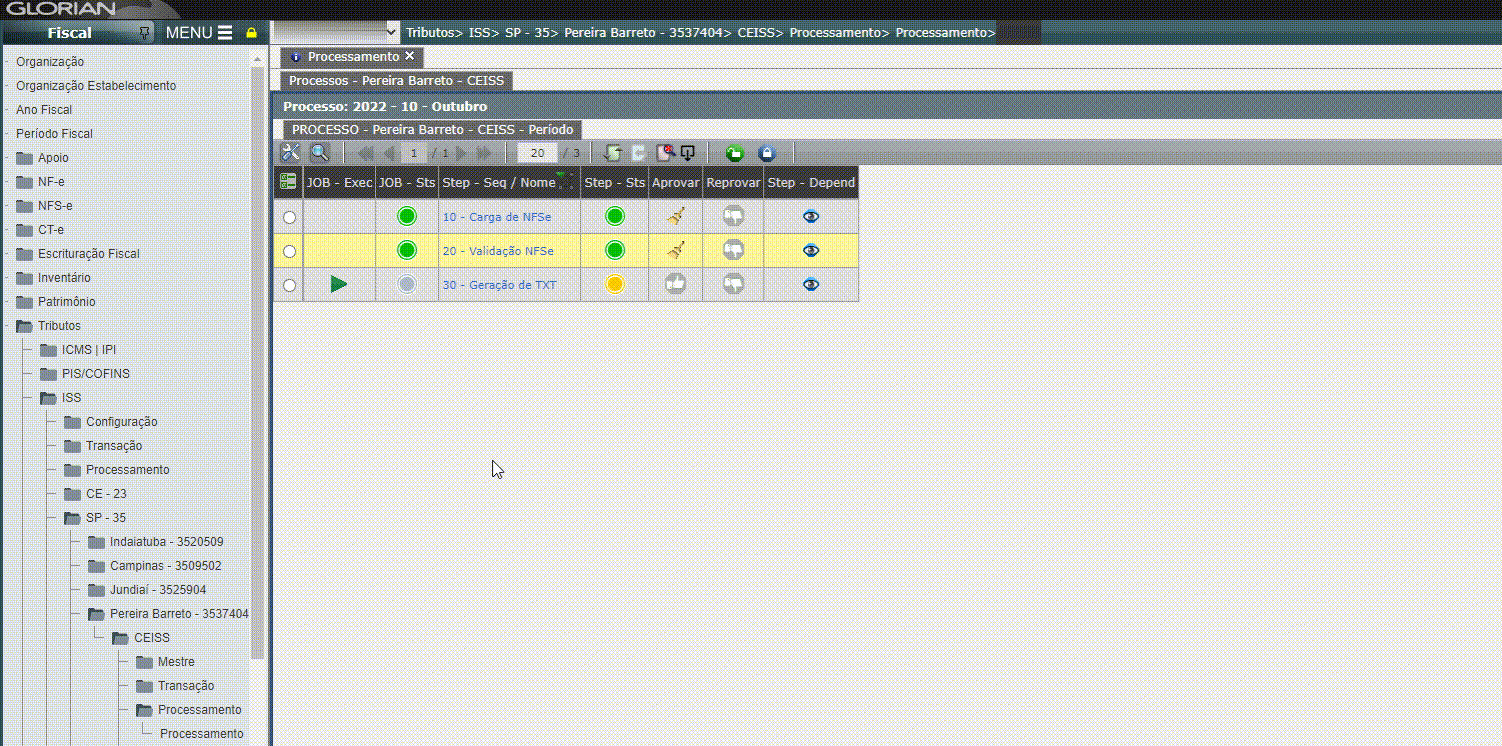Image resolution: width=1502 pixels, height=746 pixels.
Task: Click the broom icon for 10 - Carga de NFSe
Action: click(x=676, y=217)
